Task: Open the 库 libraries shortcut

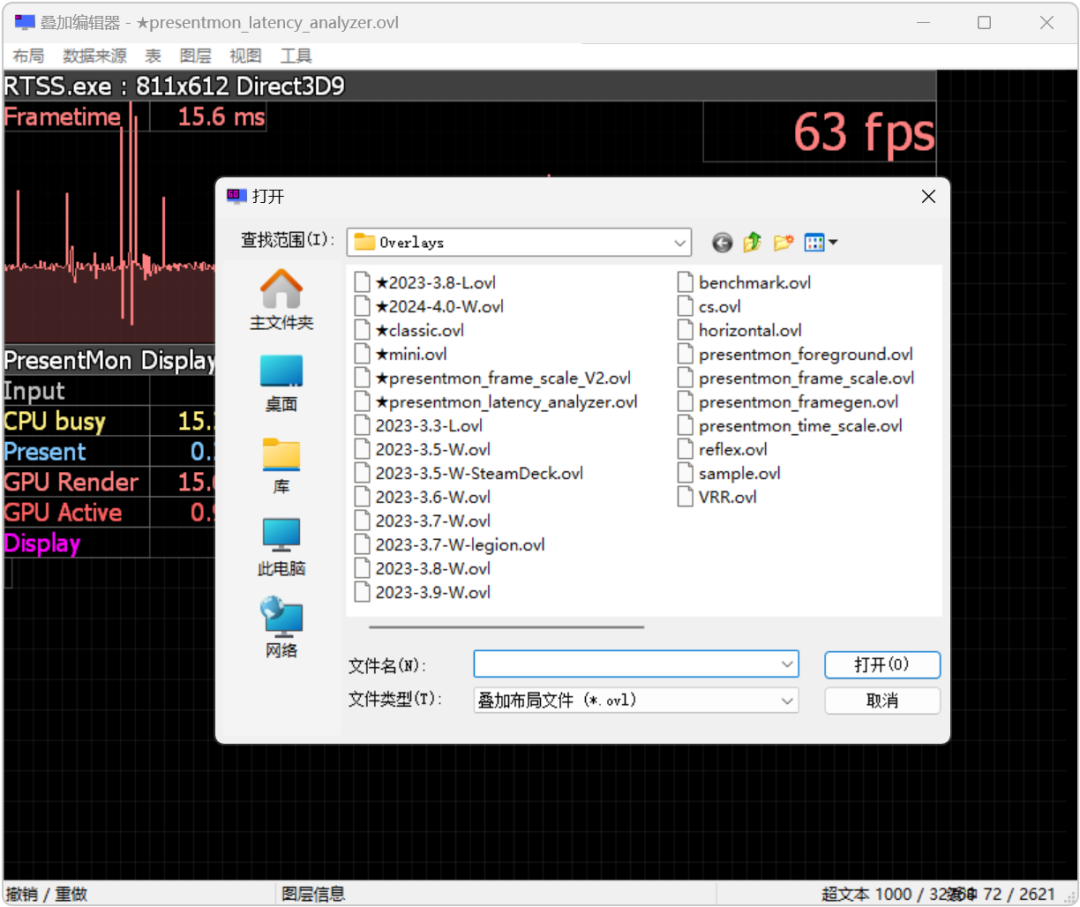Action: click(281, 466)
